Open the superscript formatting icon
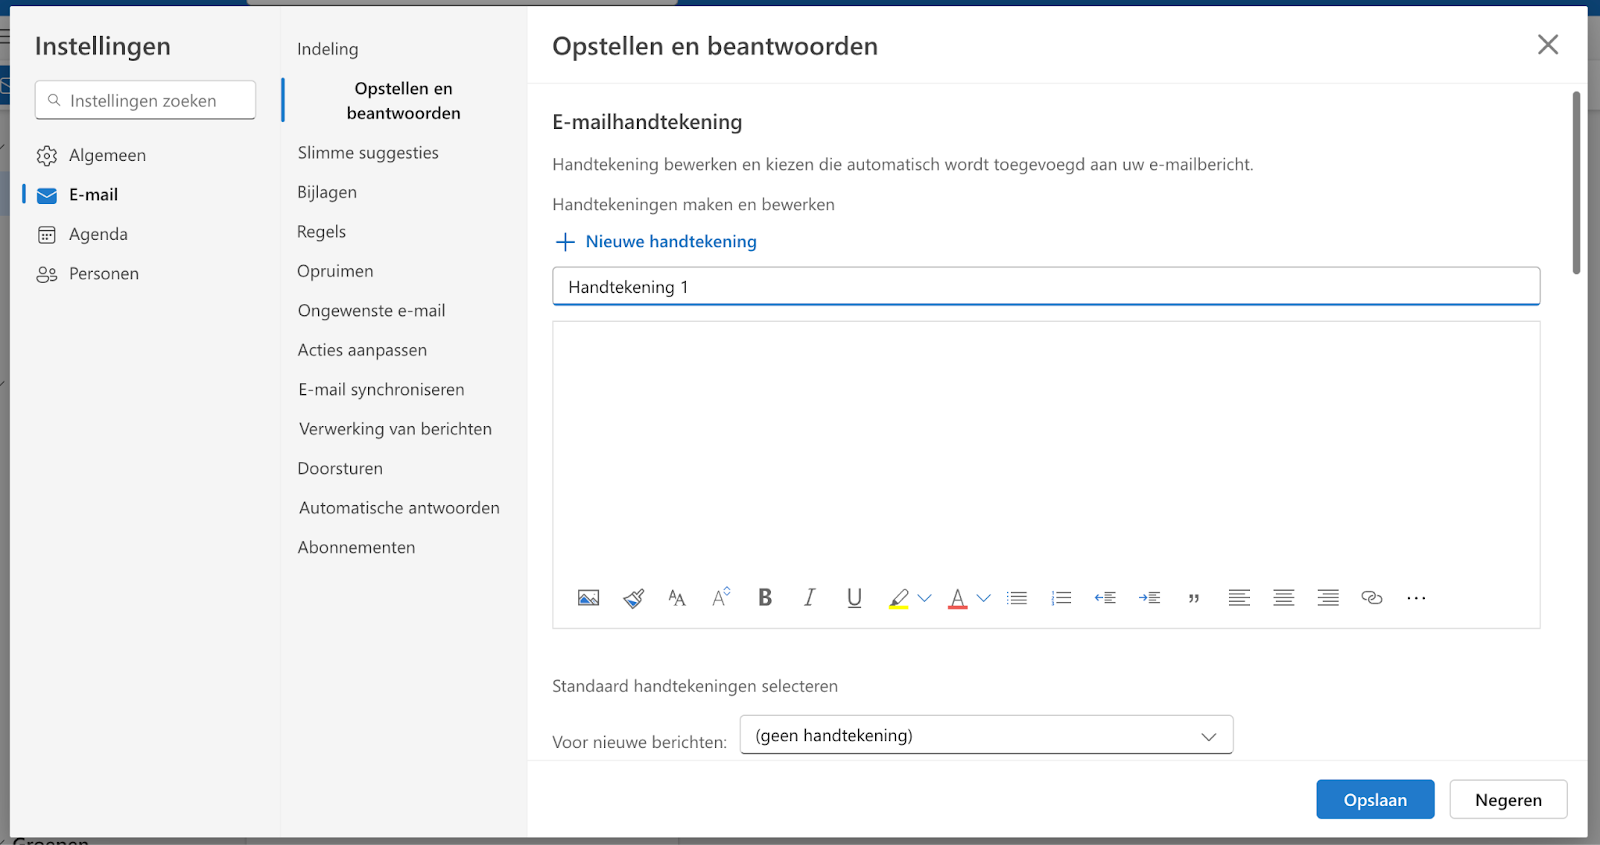 721,597
